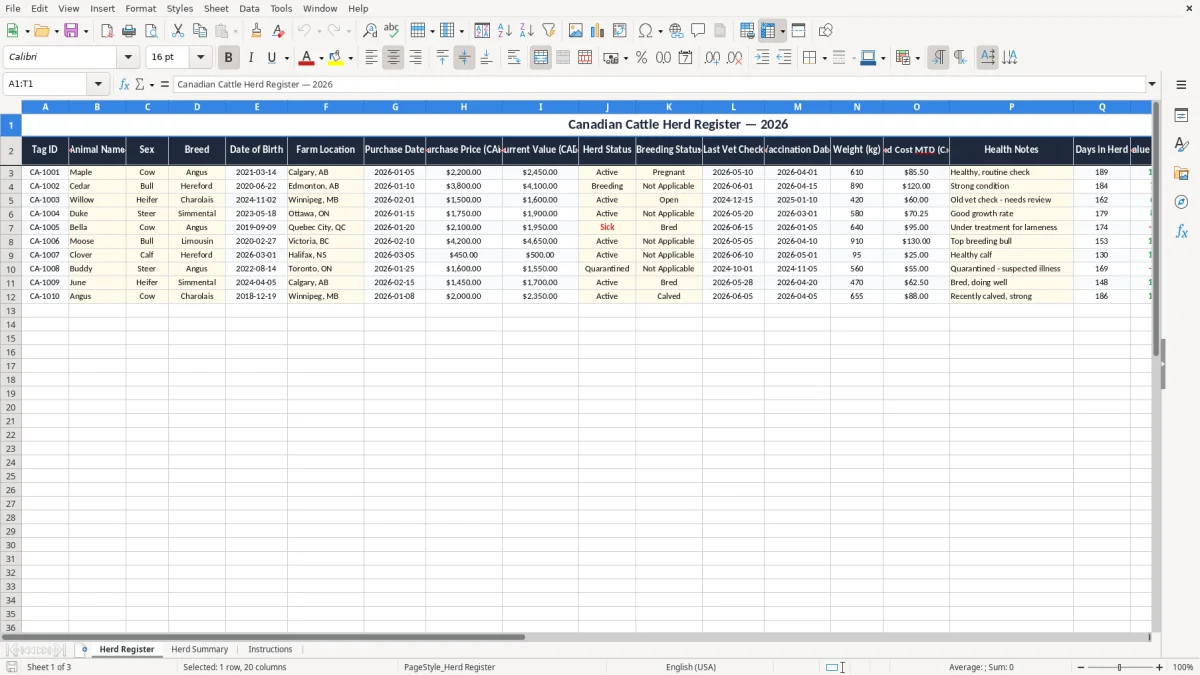Select column header P

[x=1011, y=106]
